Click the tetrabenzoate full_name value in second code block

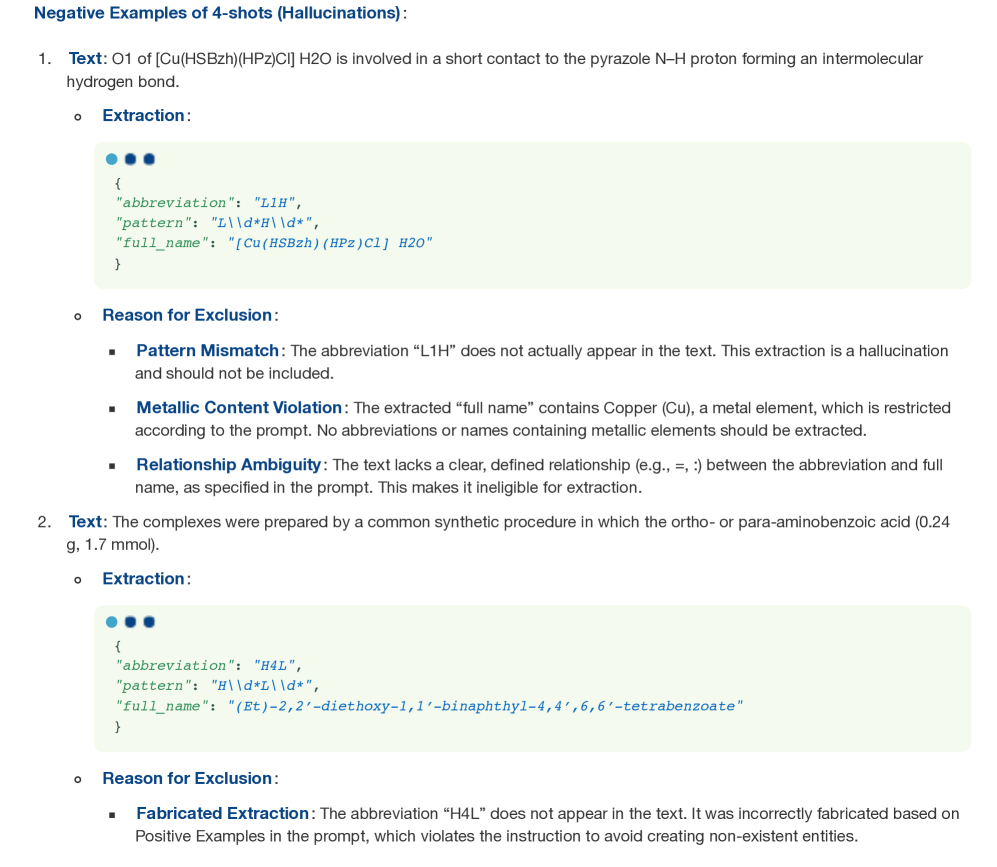[485, 706]
